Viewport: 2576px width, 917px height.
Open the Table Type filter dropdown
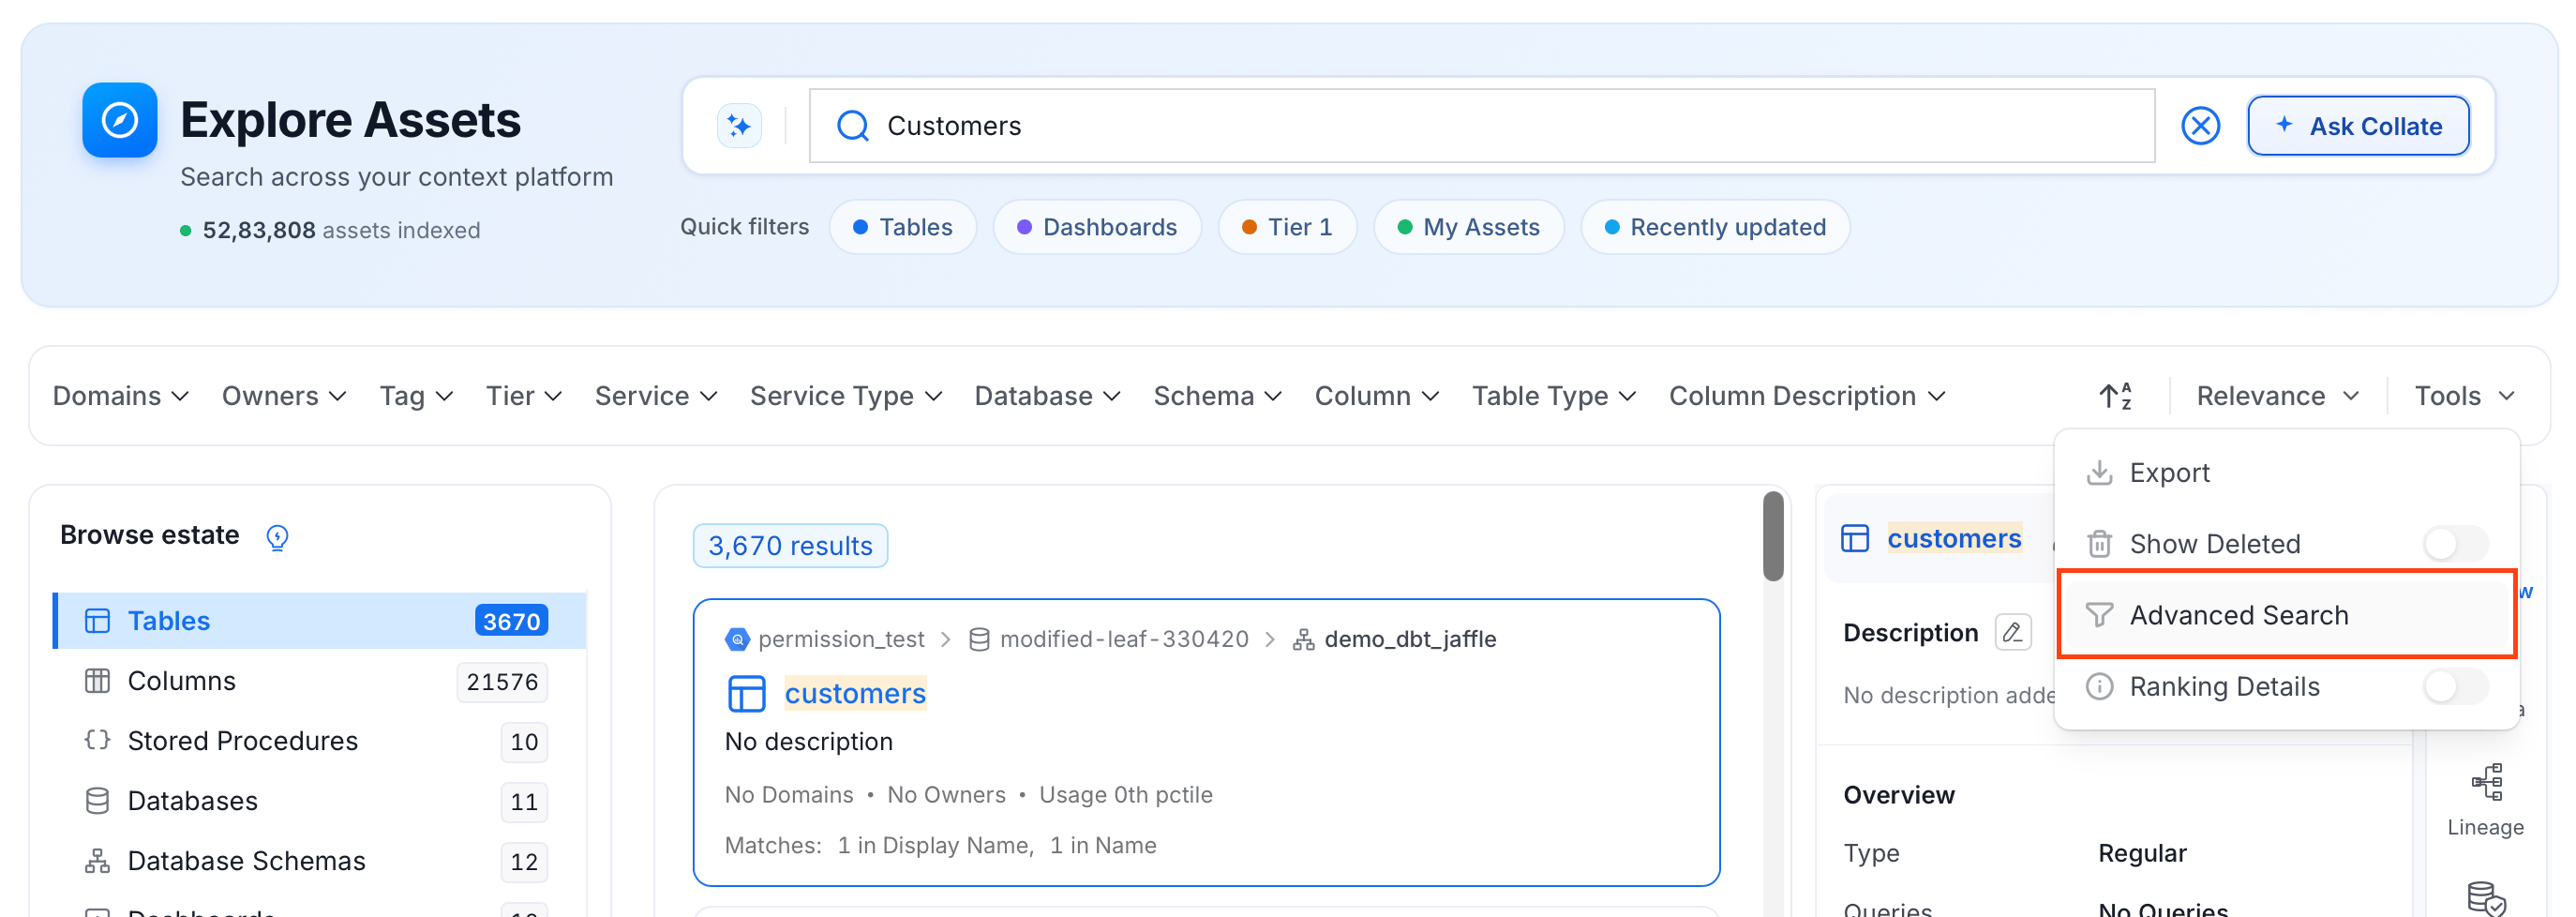1554,396
